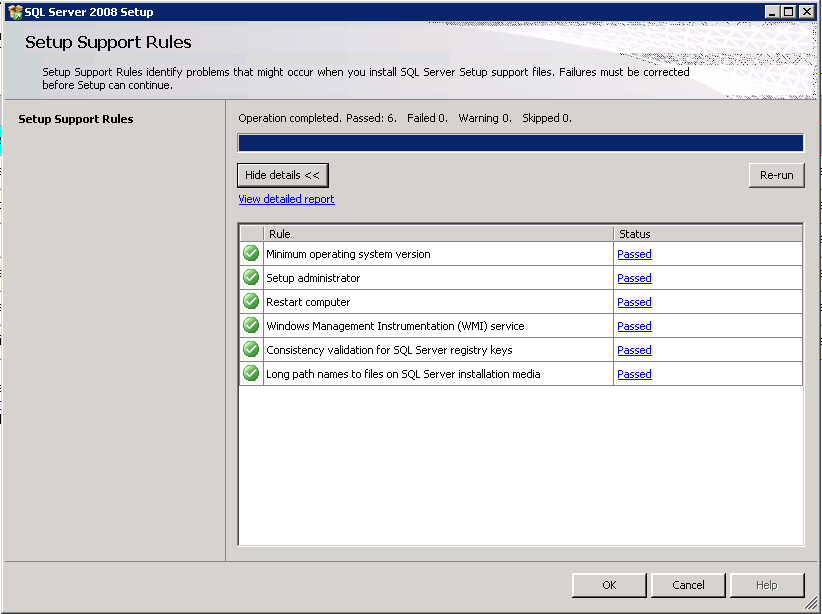Click green check icon for Consistency validation rule
This screenshot has height=614, width=822.
[251, 350]
